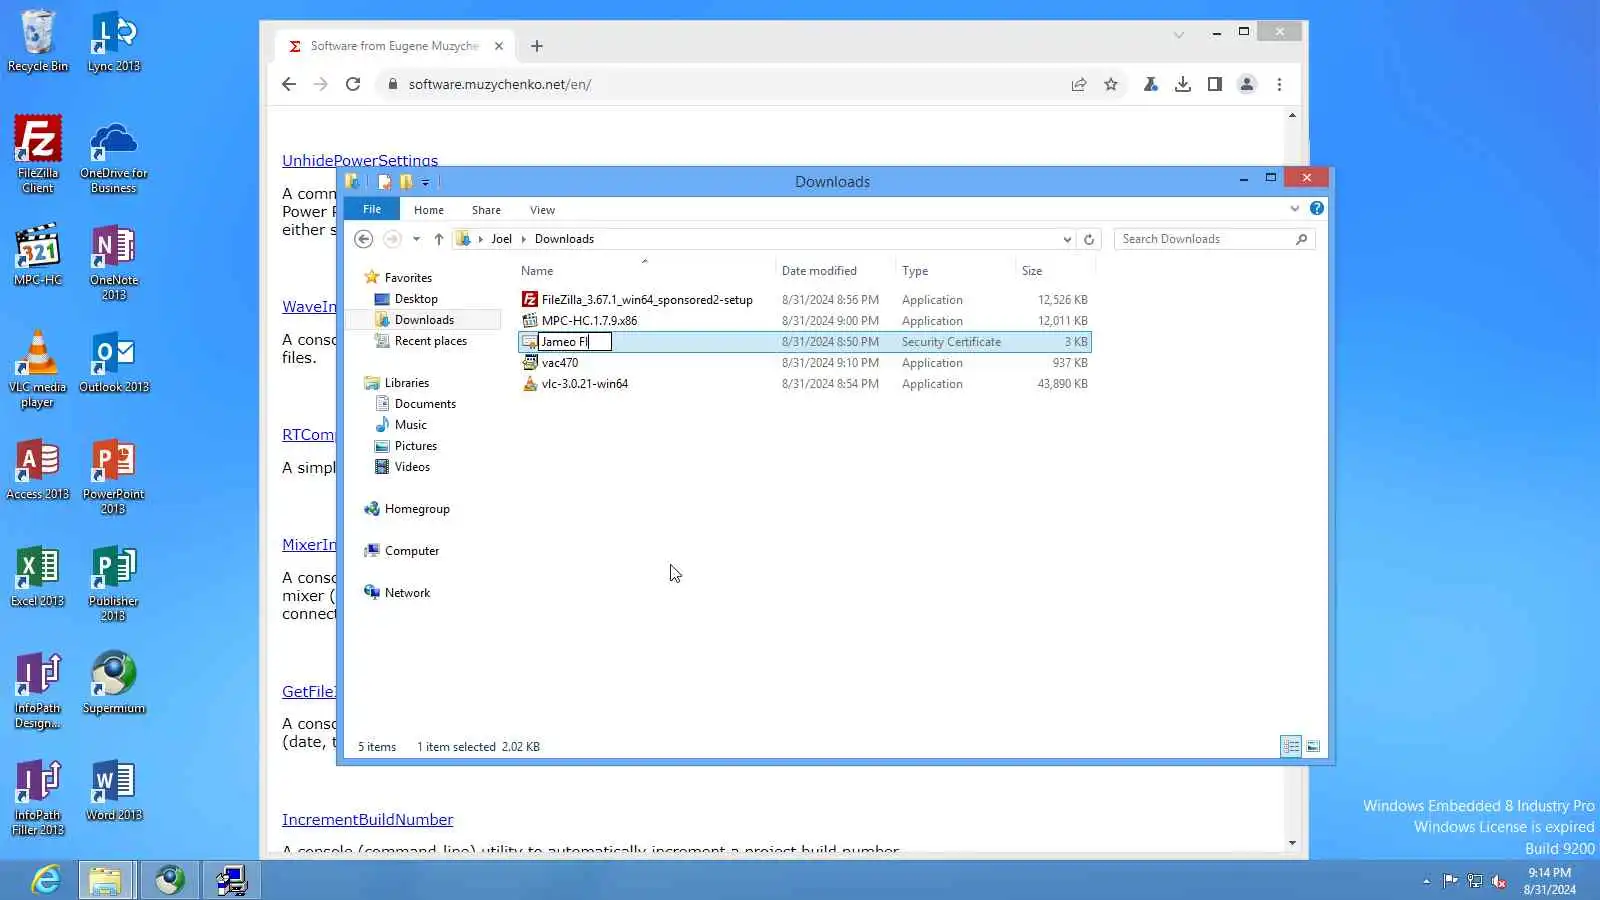Screen dimensions: 1600x900
Task: Expand the Explorer ribbon with the chevron
Action: tap(1295, 208)
